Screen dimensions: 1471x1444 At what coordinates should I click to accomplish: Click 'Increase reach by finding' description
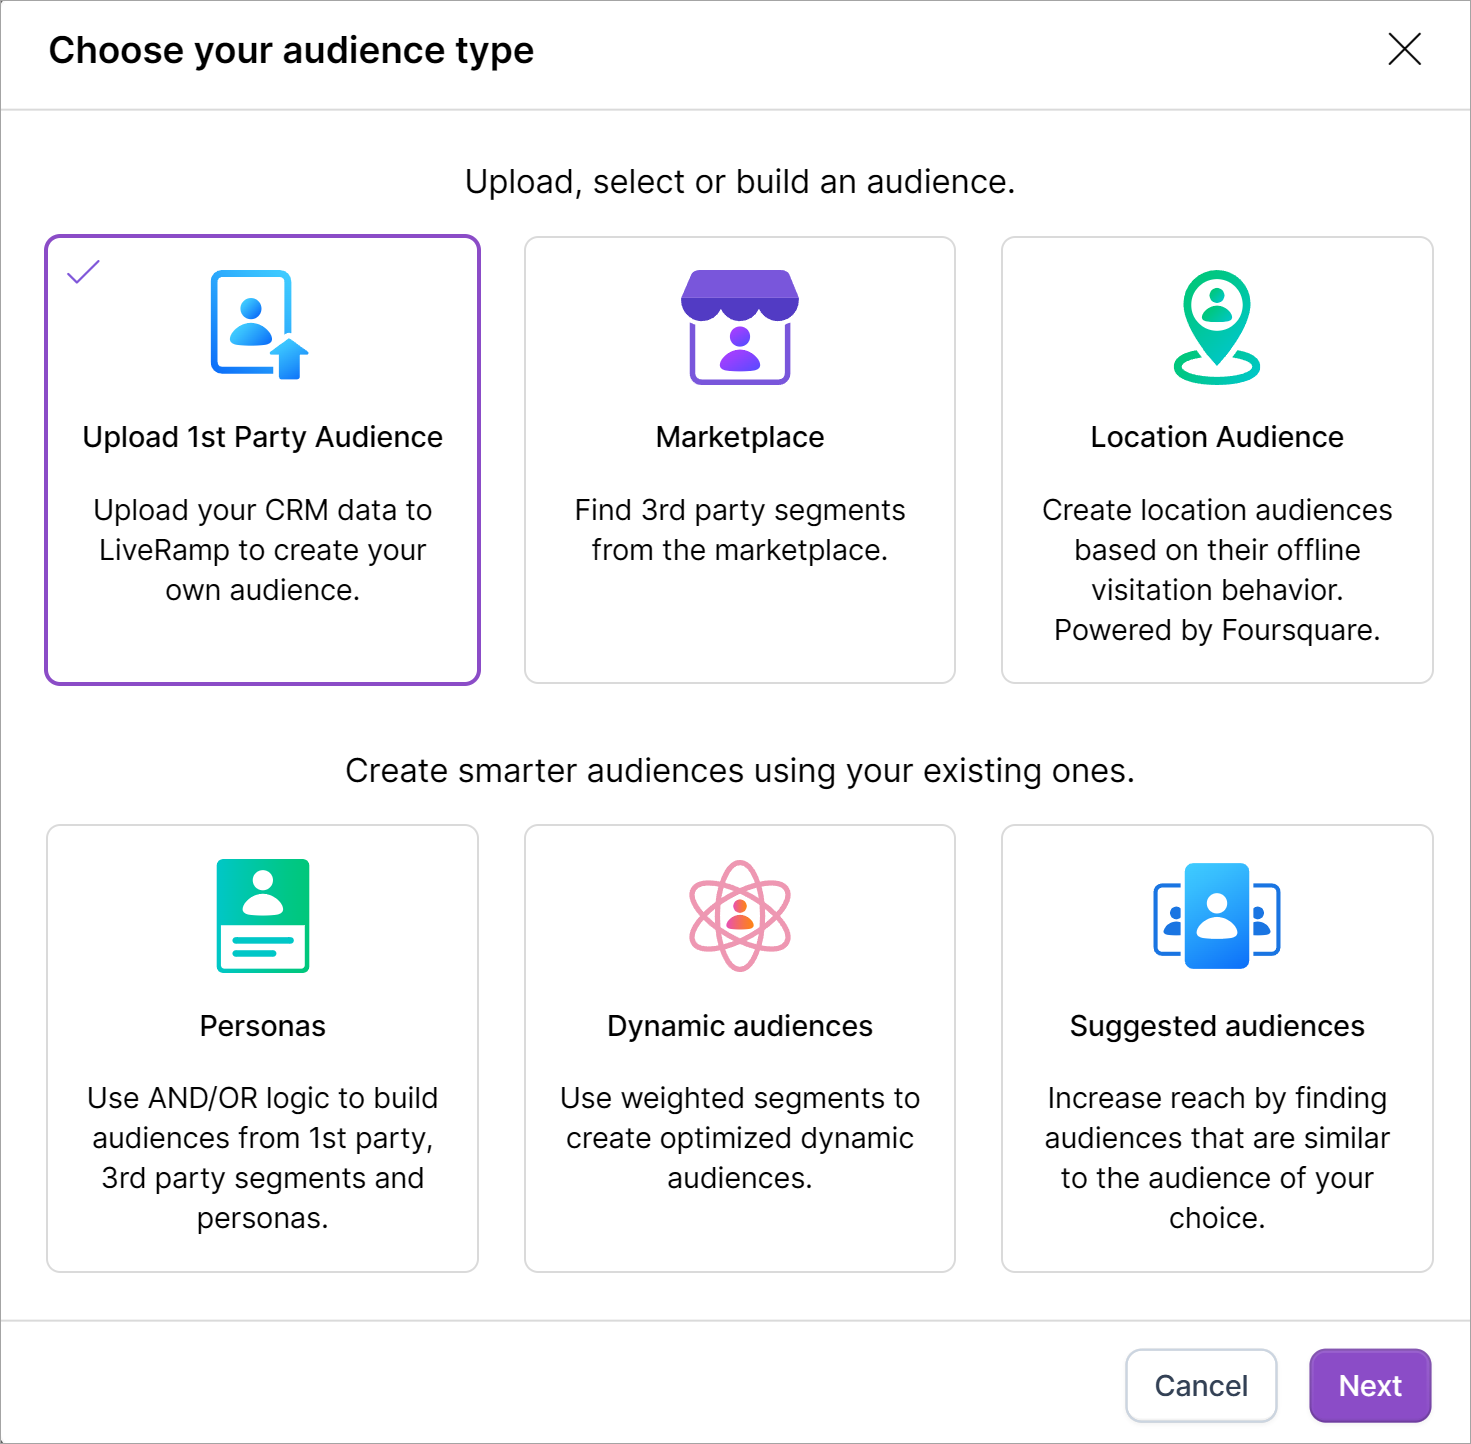click(1216, 1158)
